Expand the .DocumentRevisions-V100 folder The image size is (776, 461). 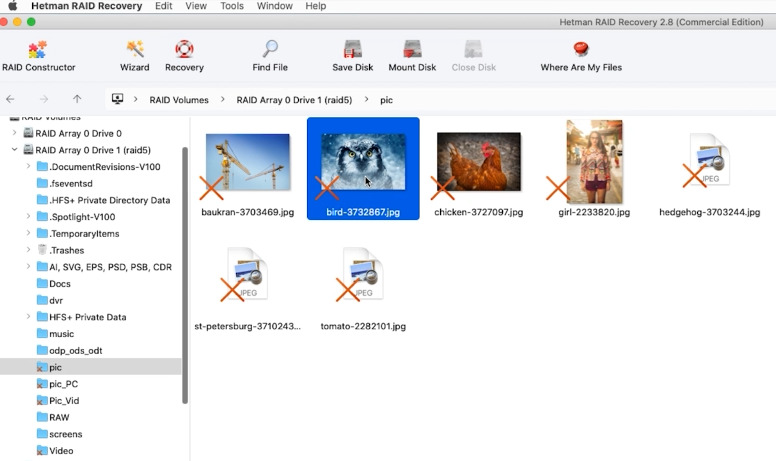pyautogui.click(x=28, y=166)
